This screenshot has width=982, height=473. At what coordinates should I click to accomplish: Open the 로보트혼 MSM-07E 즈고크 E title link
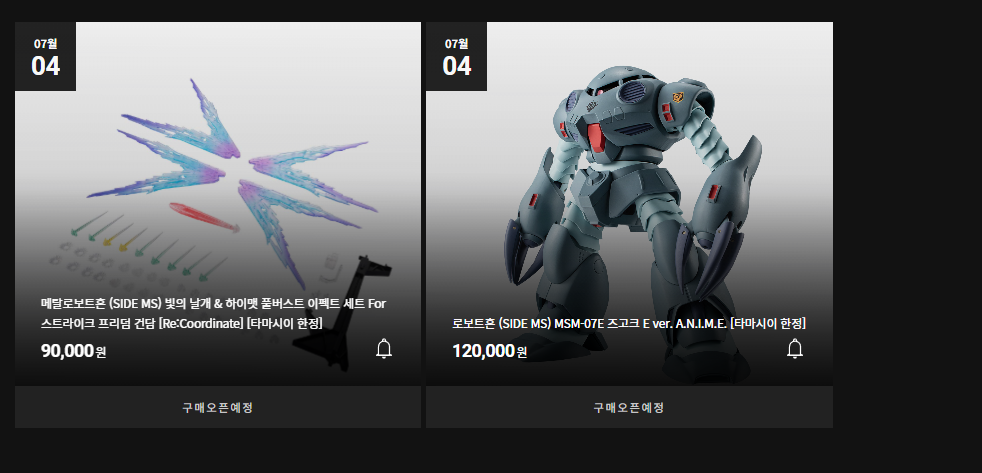pyautogui.click(x=629, y=324)
